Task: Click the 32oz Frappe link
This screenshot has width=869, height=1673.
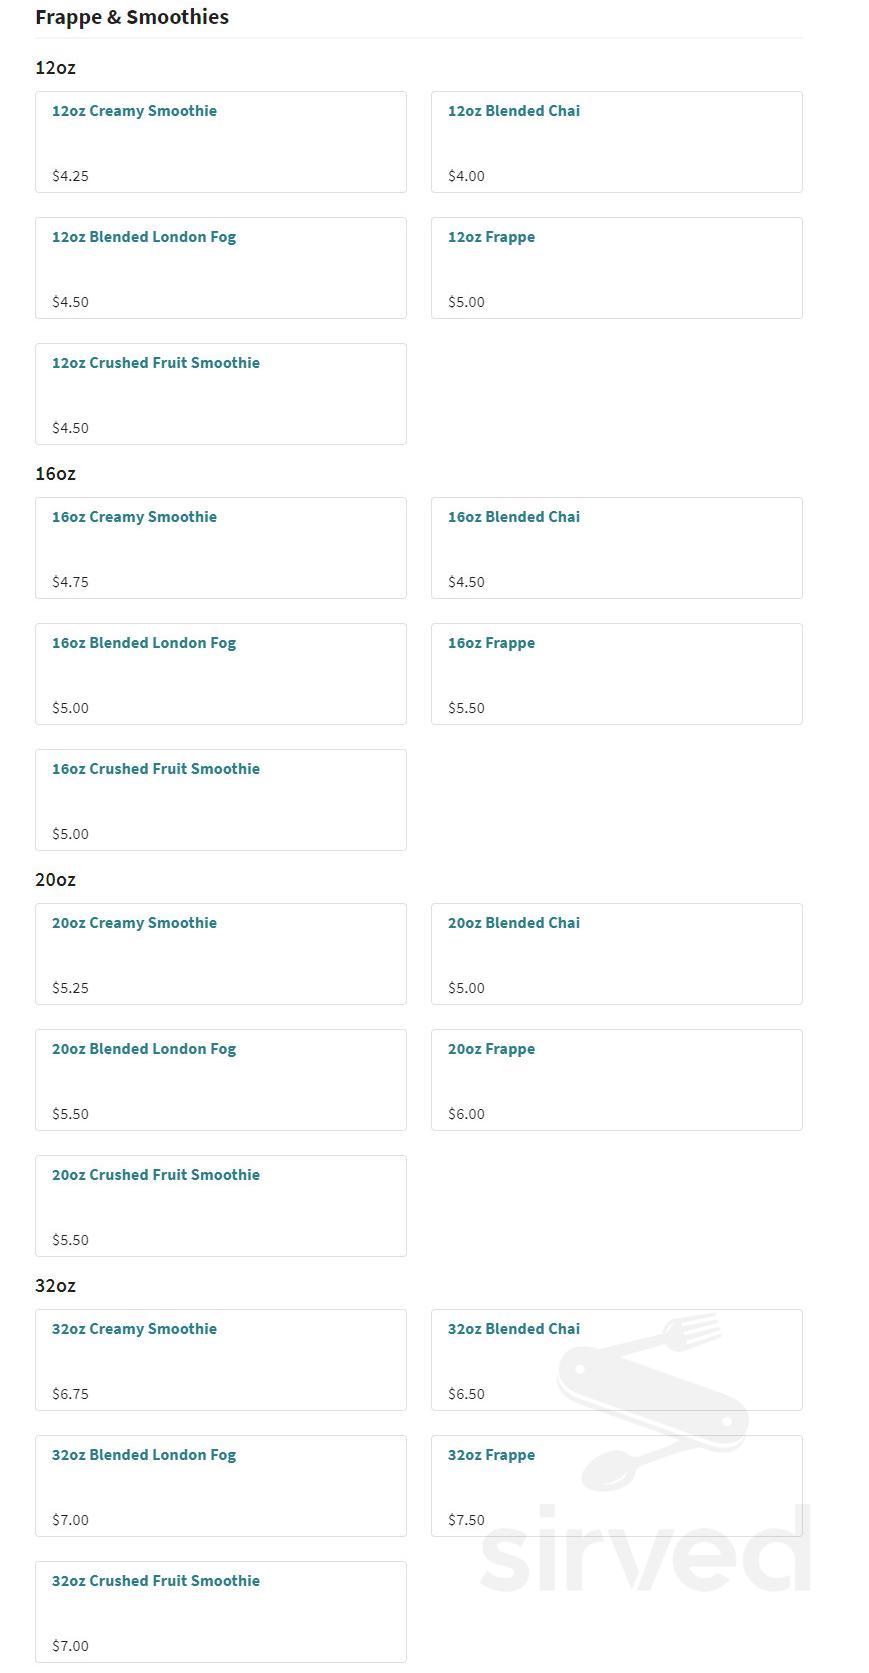Action: pos(491,1455)
